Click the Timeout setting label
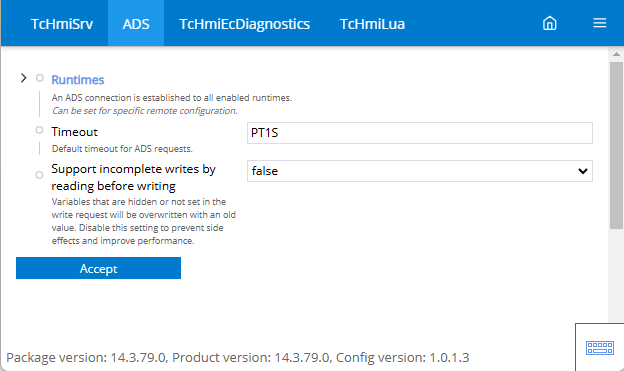 click(x=74, y=132)
